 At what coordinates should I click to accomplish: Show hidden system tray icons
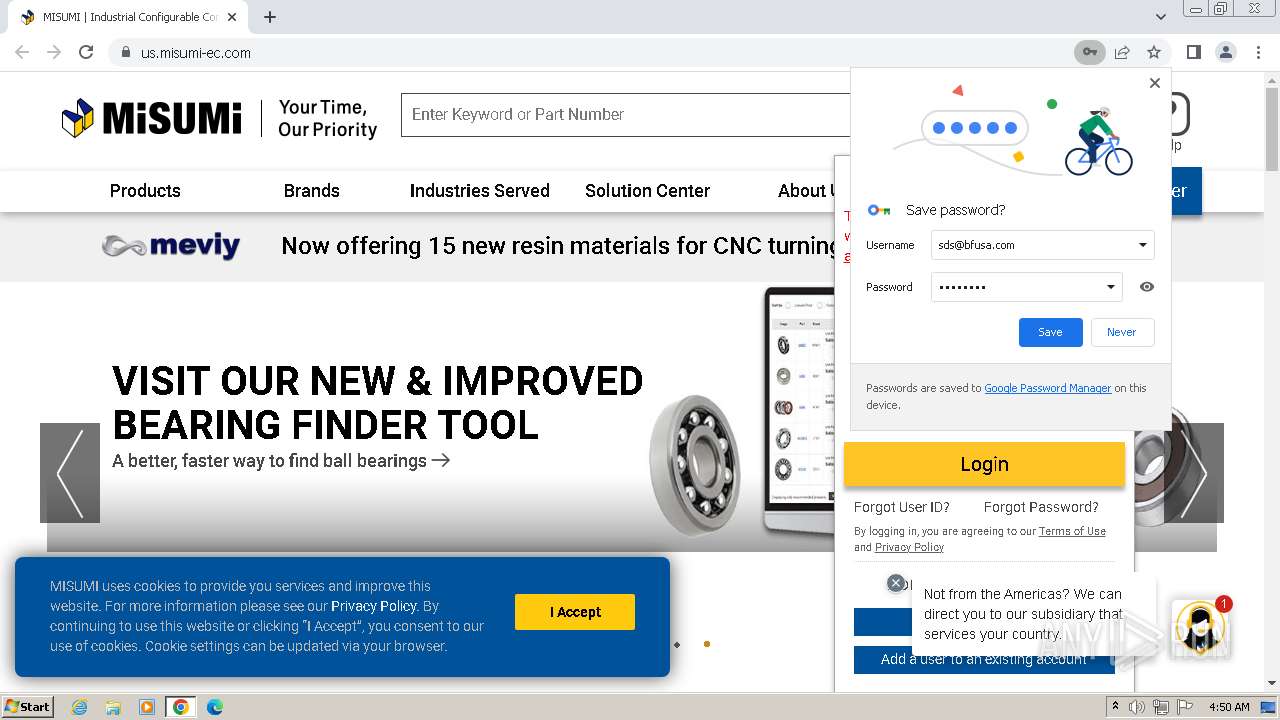pos(1116,707)
